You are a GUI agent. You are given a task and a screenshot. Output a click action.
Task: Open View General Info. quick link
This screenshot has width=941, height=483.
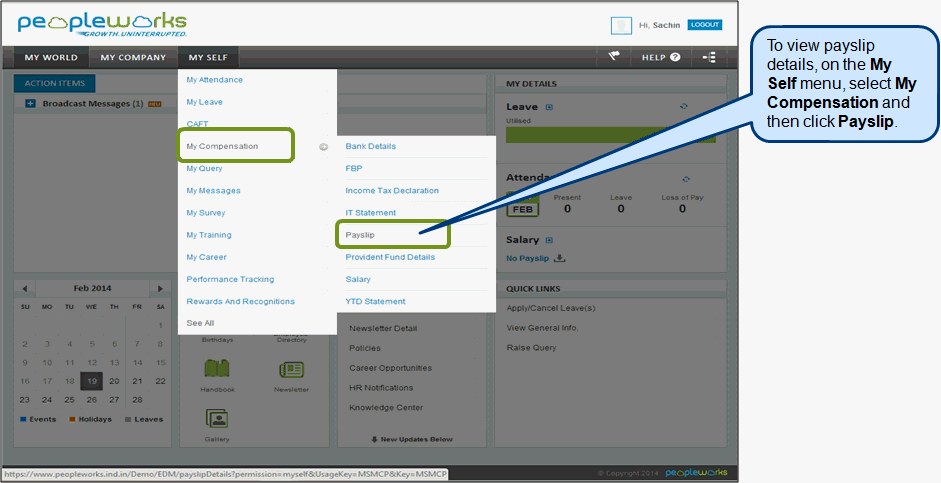(543, 328)
